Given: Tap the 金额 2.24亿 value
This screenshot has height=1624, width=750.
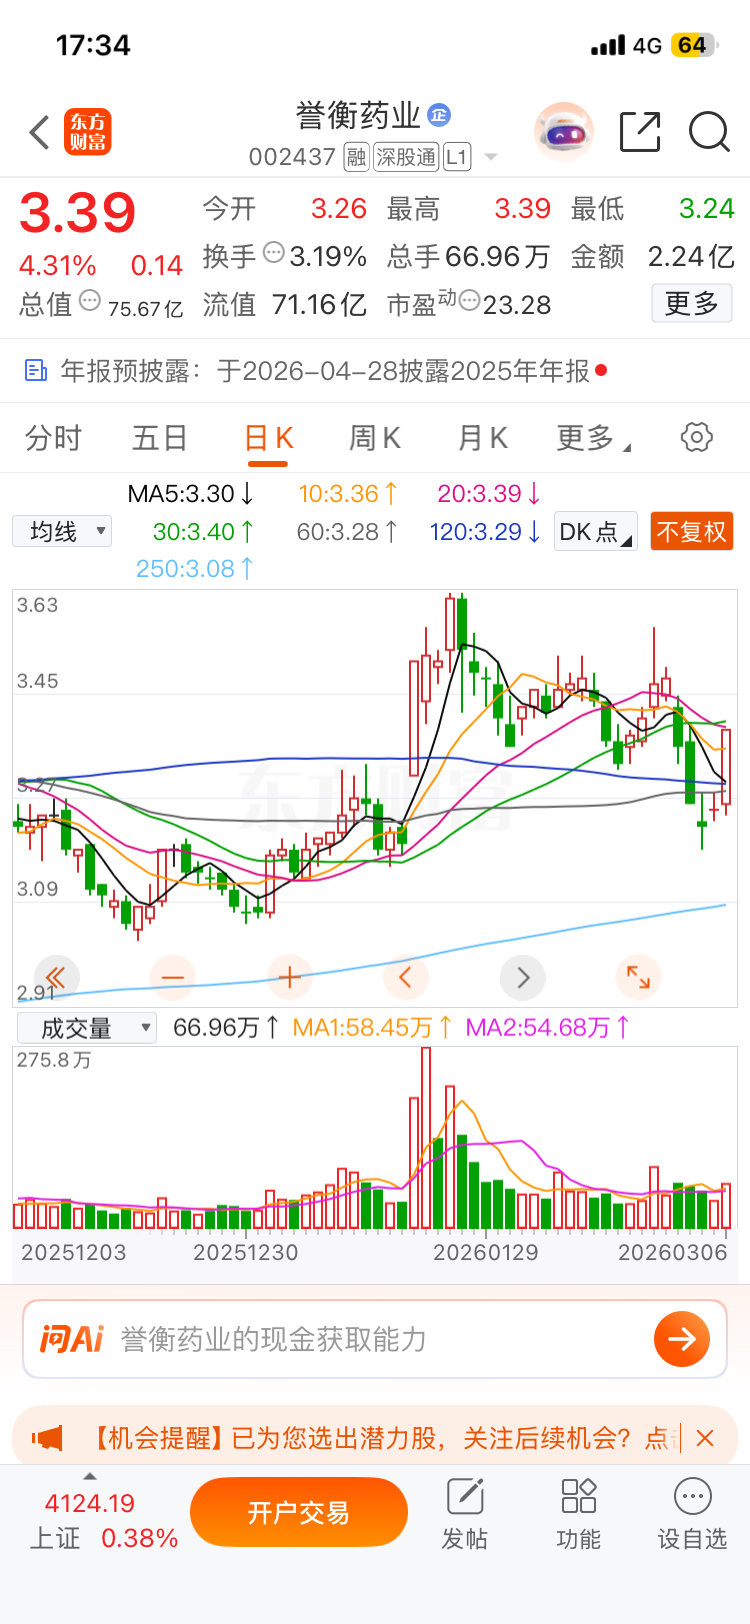Looking at the screenshot, I should (653, 257).
